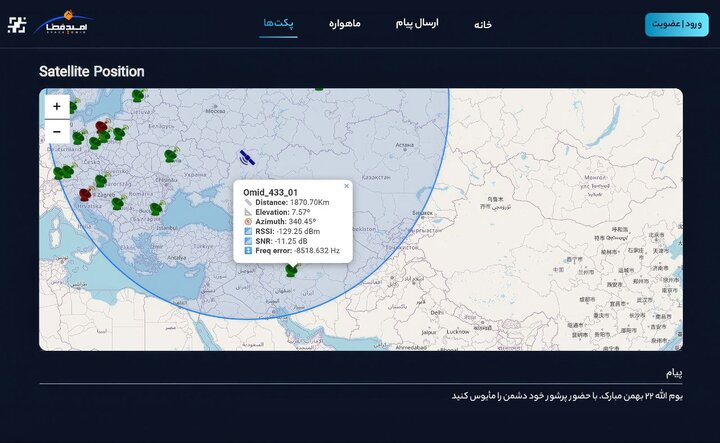Open the ارسال پیام (Send Message) page
The image size is (720, 443).
click(417, 23)
